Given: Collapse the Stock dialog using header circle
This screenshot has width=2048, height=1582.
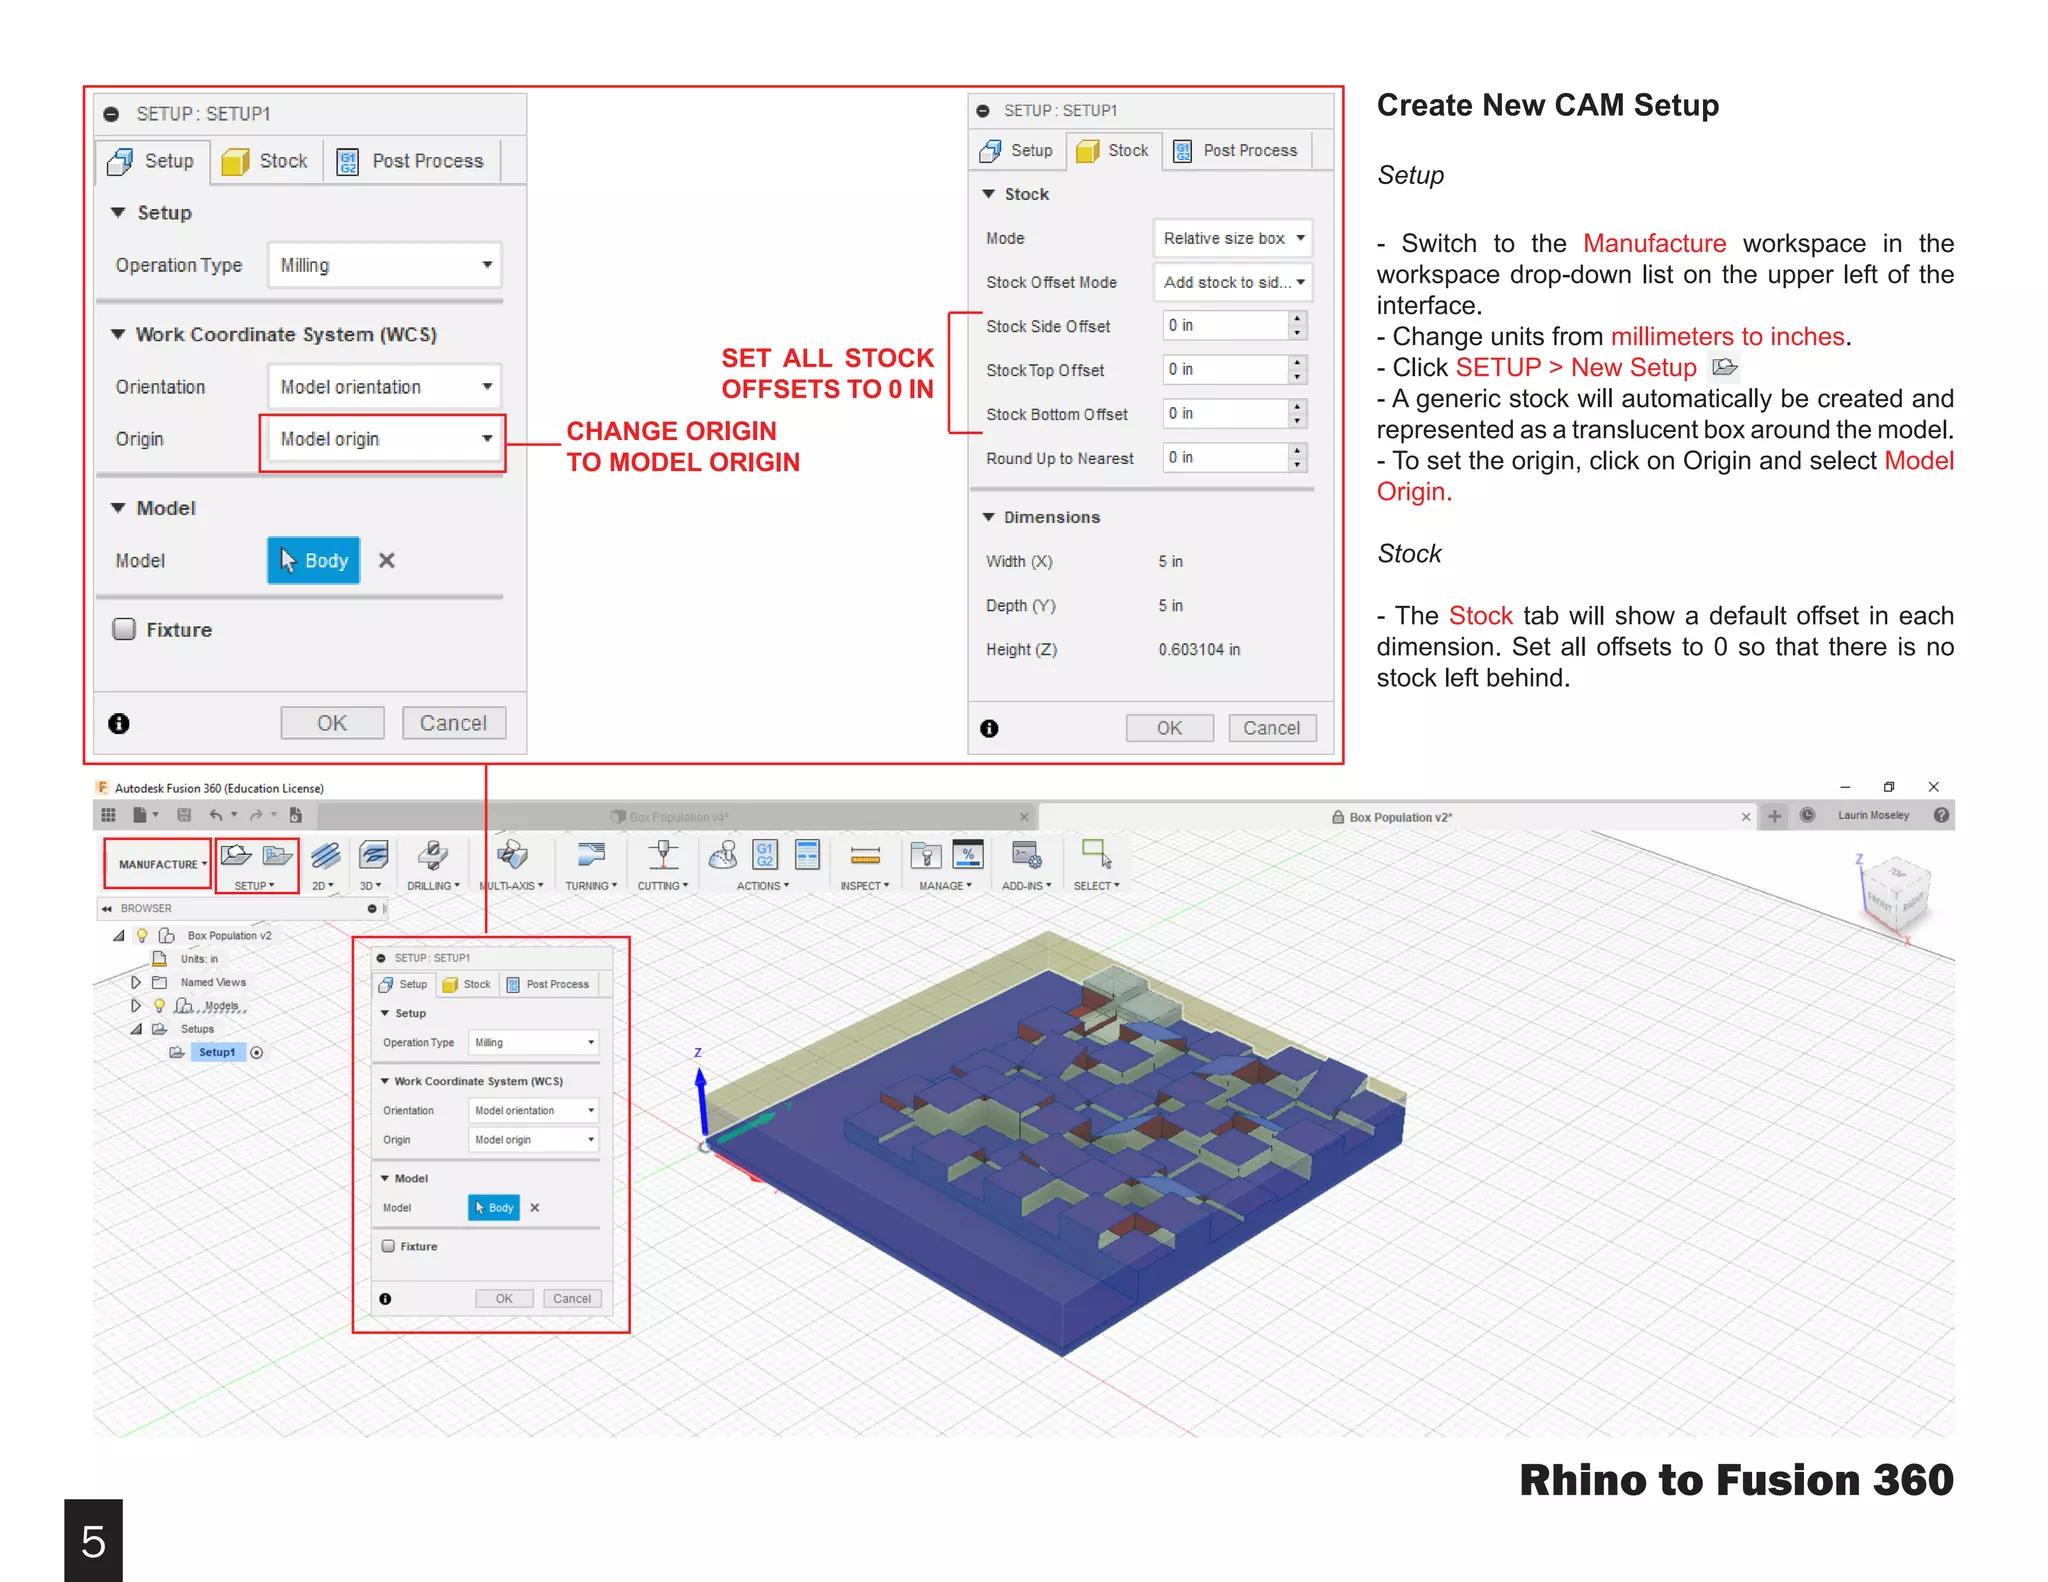Looking at the screenshot, I should 983,111.
